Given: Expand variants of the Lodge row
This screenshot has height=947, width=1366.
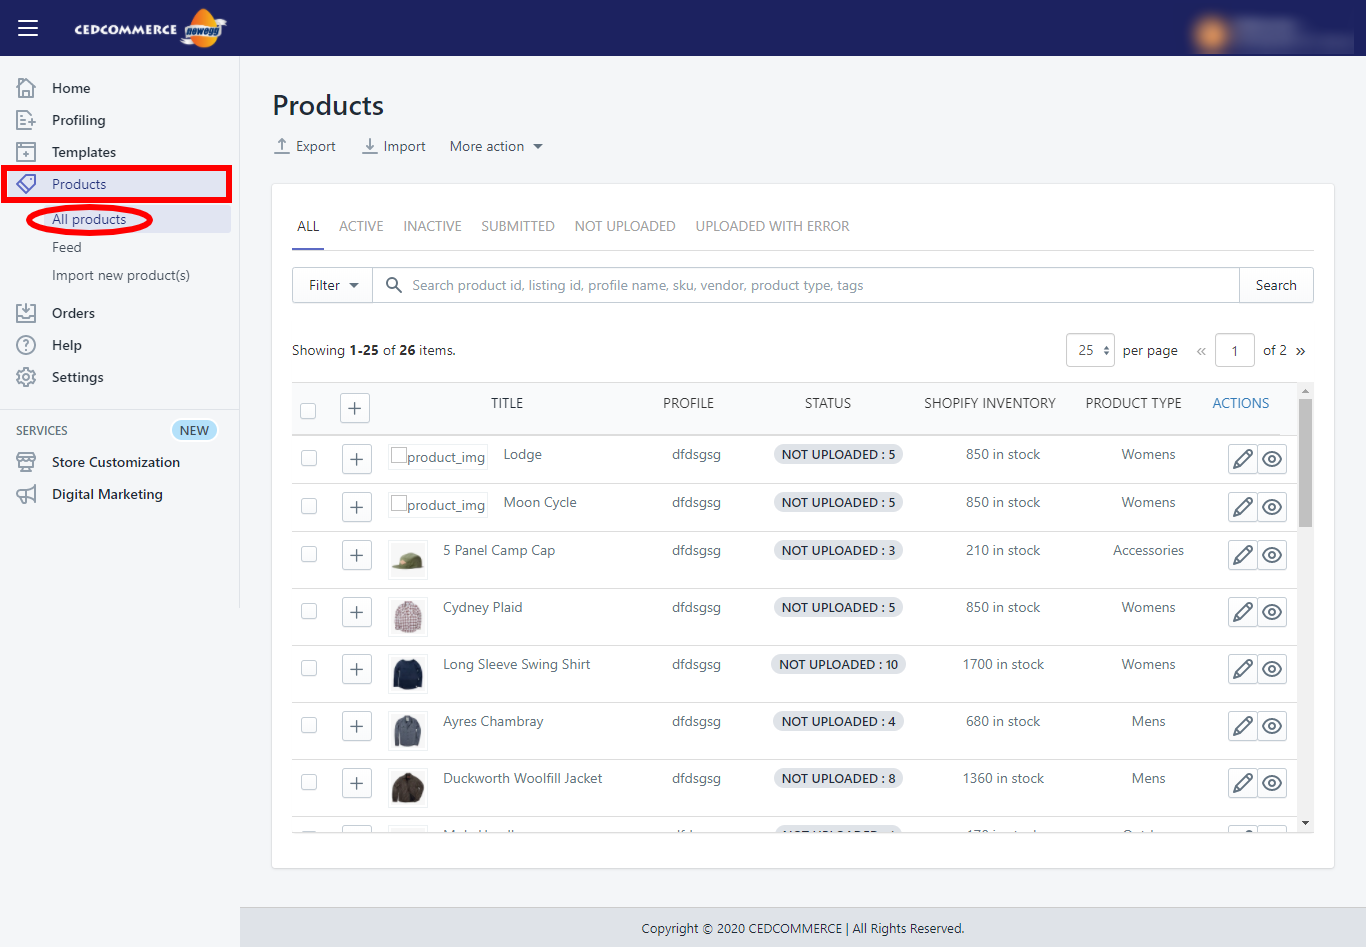Looking at the screenshot, I should [356, 459].
